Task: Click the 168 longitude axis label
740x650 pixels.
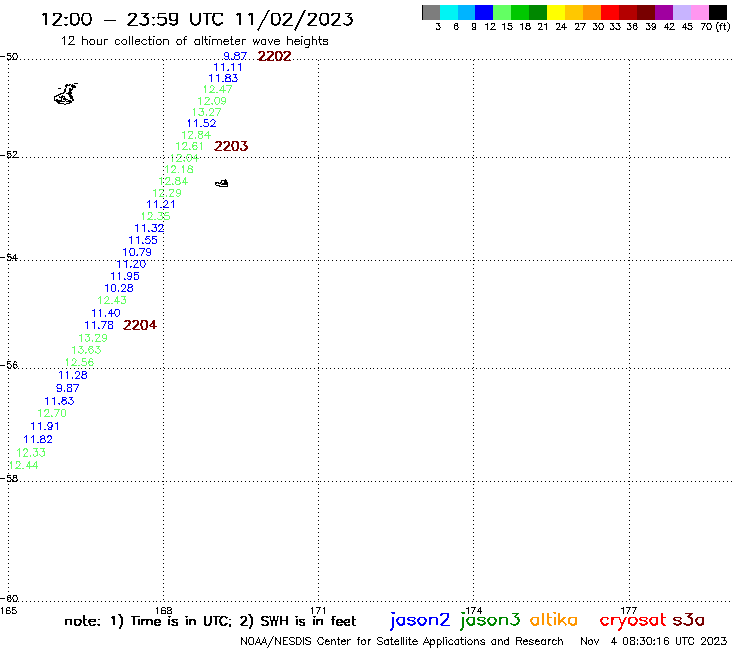Action: coord(164,610)
